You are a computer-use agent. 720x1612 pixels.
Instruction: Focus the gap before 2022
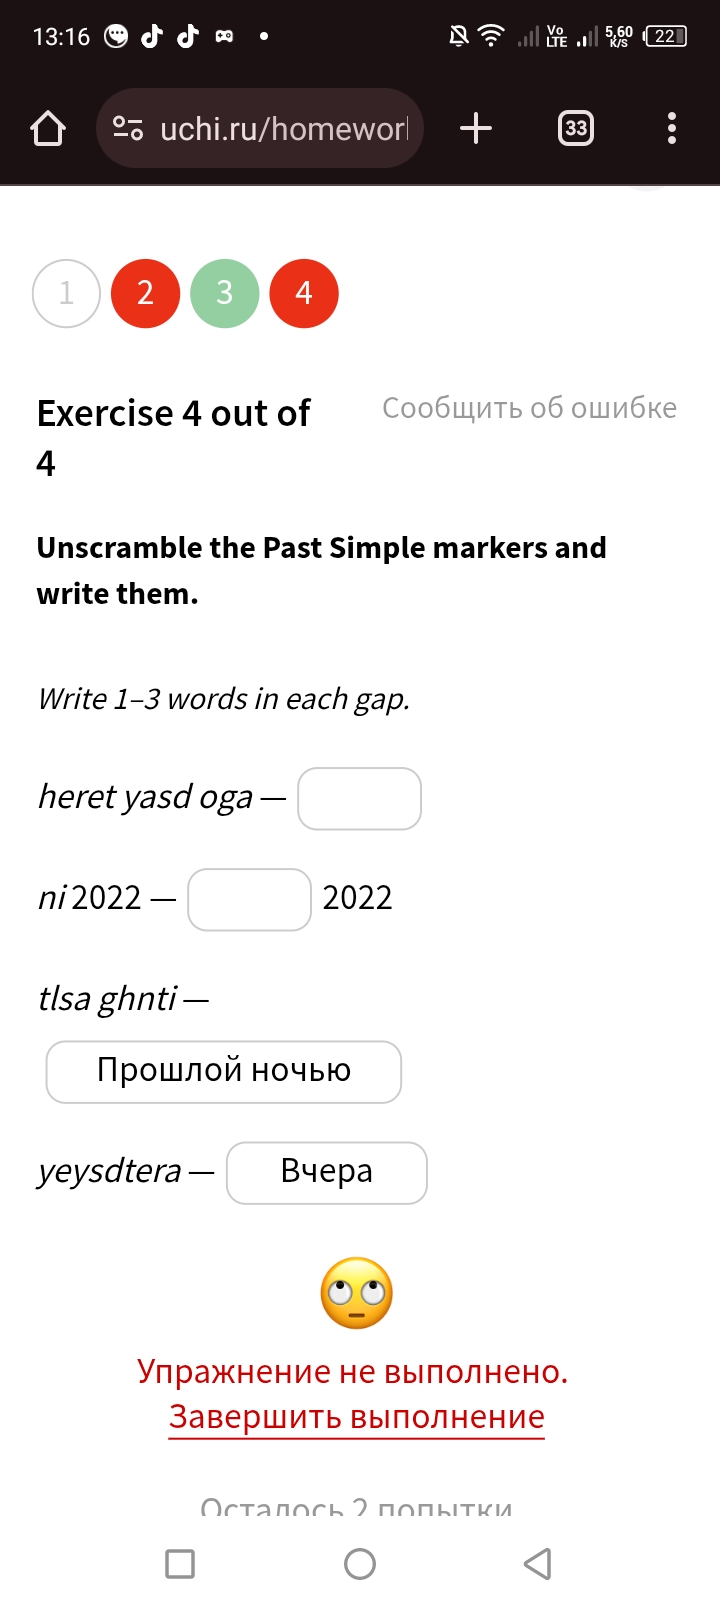coord(249,900)
